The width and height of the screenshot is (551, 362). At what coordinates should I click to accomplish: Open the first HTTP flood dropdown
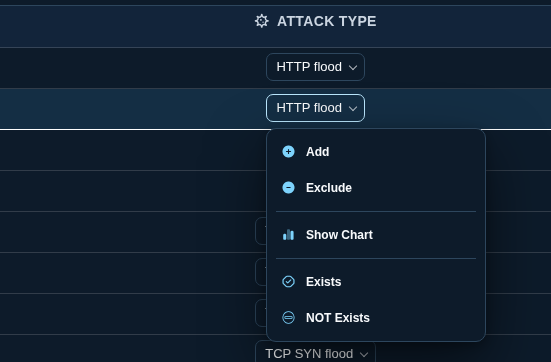click(x=315, y=67)
